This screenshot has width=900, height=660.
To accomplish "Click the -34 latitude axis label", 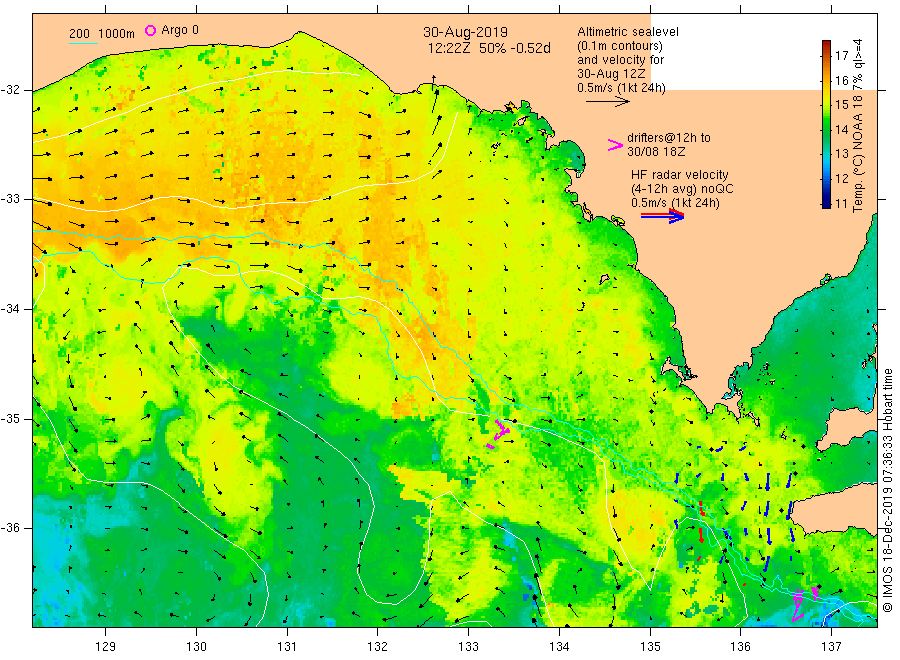I will tap(11, 309).
